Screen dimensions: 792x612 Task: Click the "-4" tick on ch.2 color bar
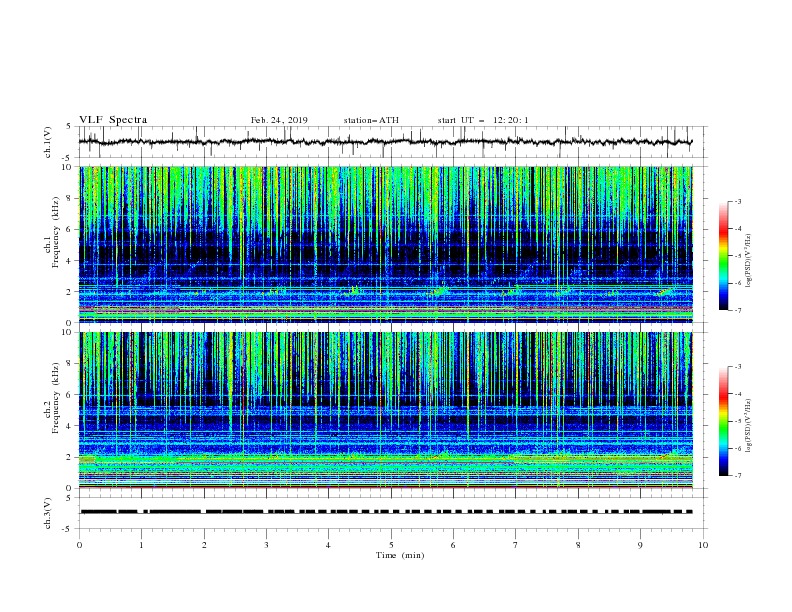pyautogui.click(x=737, y=394)
